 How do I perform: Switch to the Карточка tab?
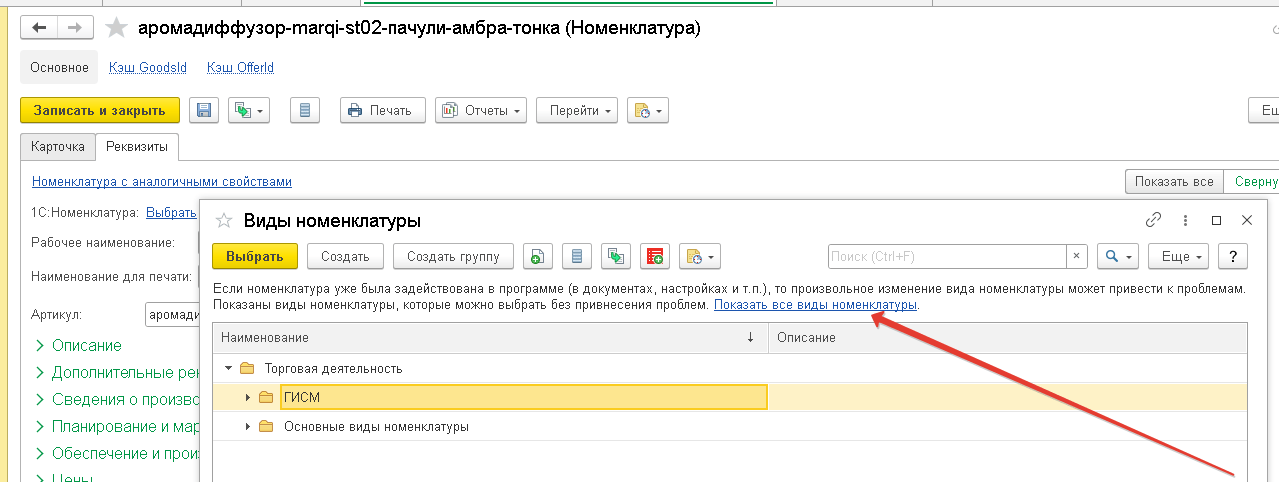point(58,147)
